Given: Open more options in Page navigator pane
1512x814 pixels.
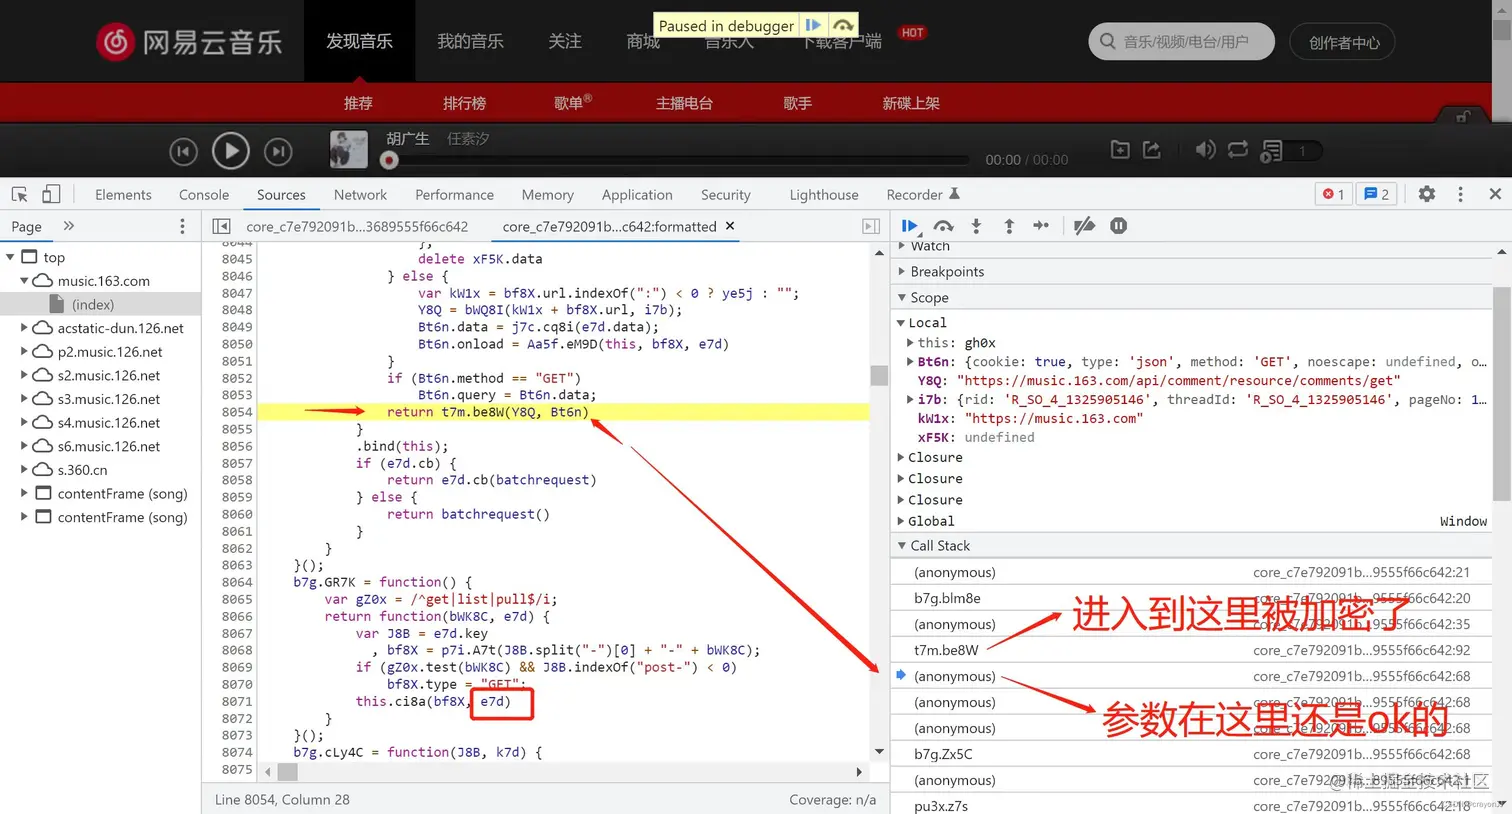Looking at the screenshot, I should point(182,226).
